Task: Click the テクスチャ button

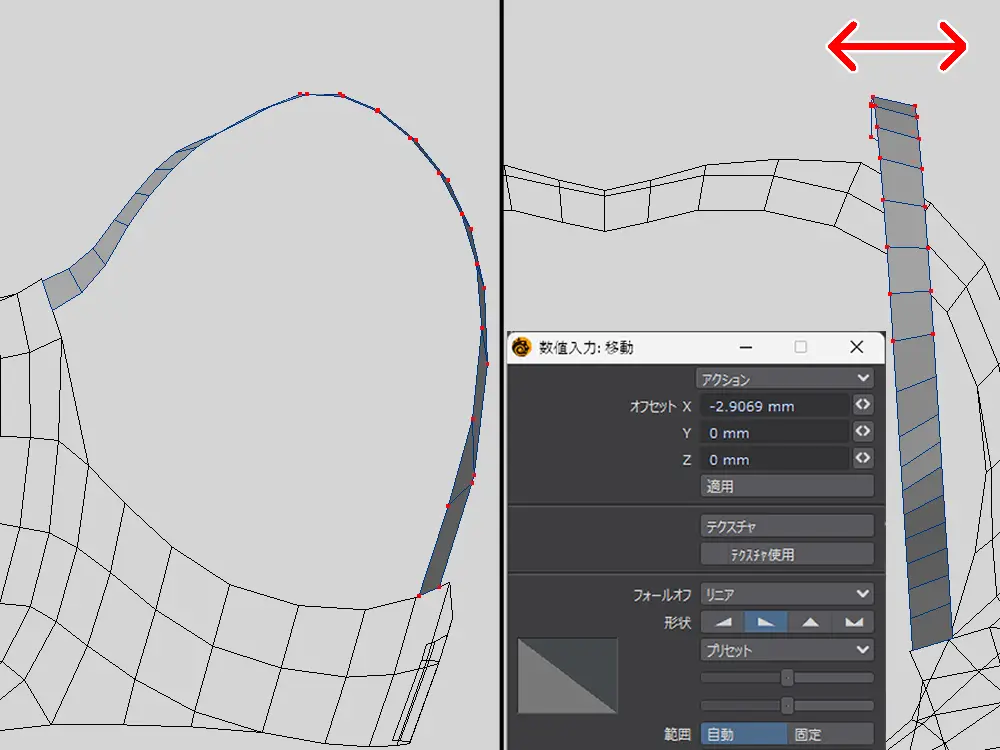Action: (787, 526)
